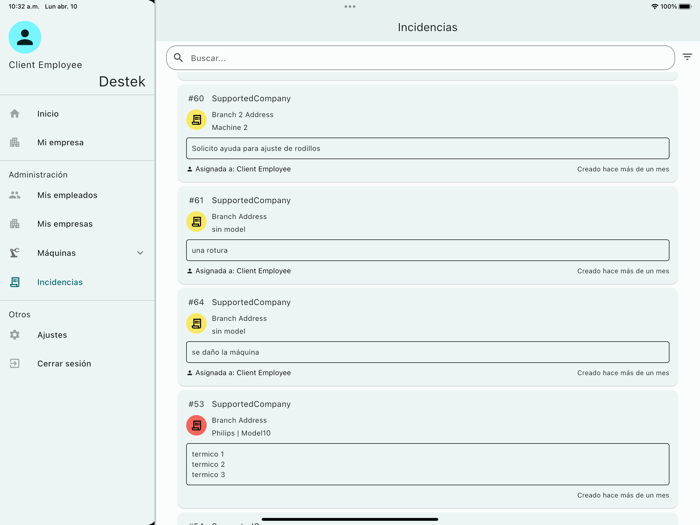
Task: Click the yellow status icon of incident #60
Action: 196,120
